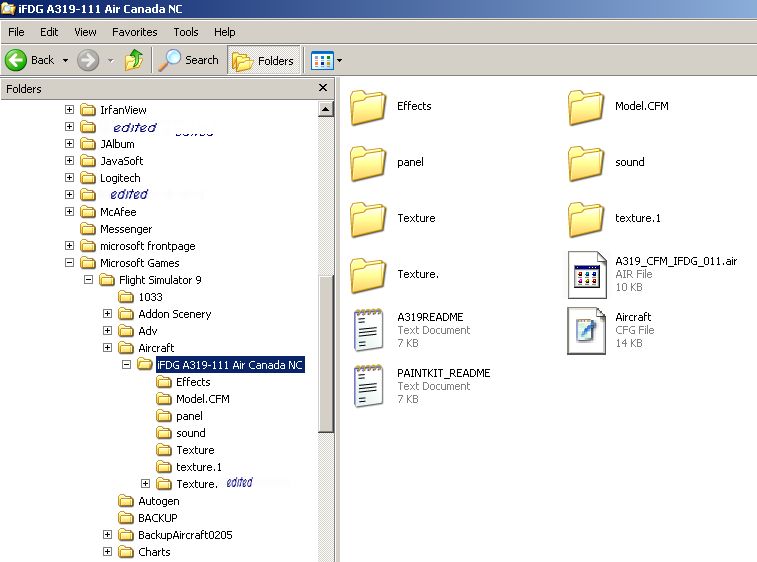Open the PAINTKIT_README text document icon
The image size is (757, 562).
tap(368, 386)
